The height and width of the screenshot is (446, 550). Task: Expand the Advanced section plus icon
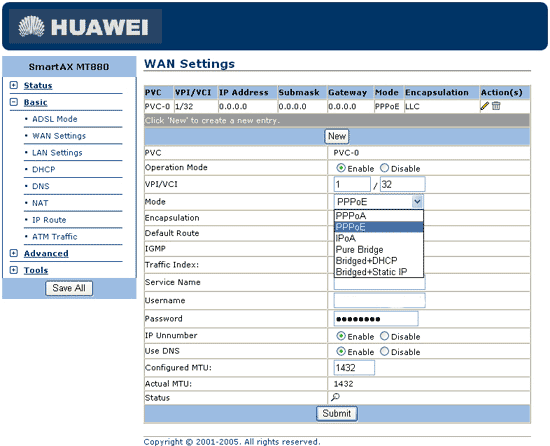(x=14, y=253)
